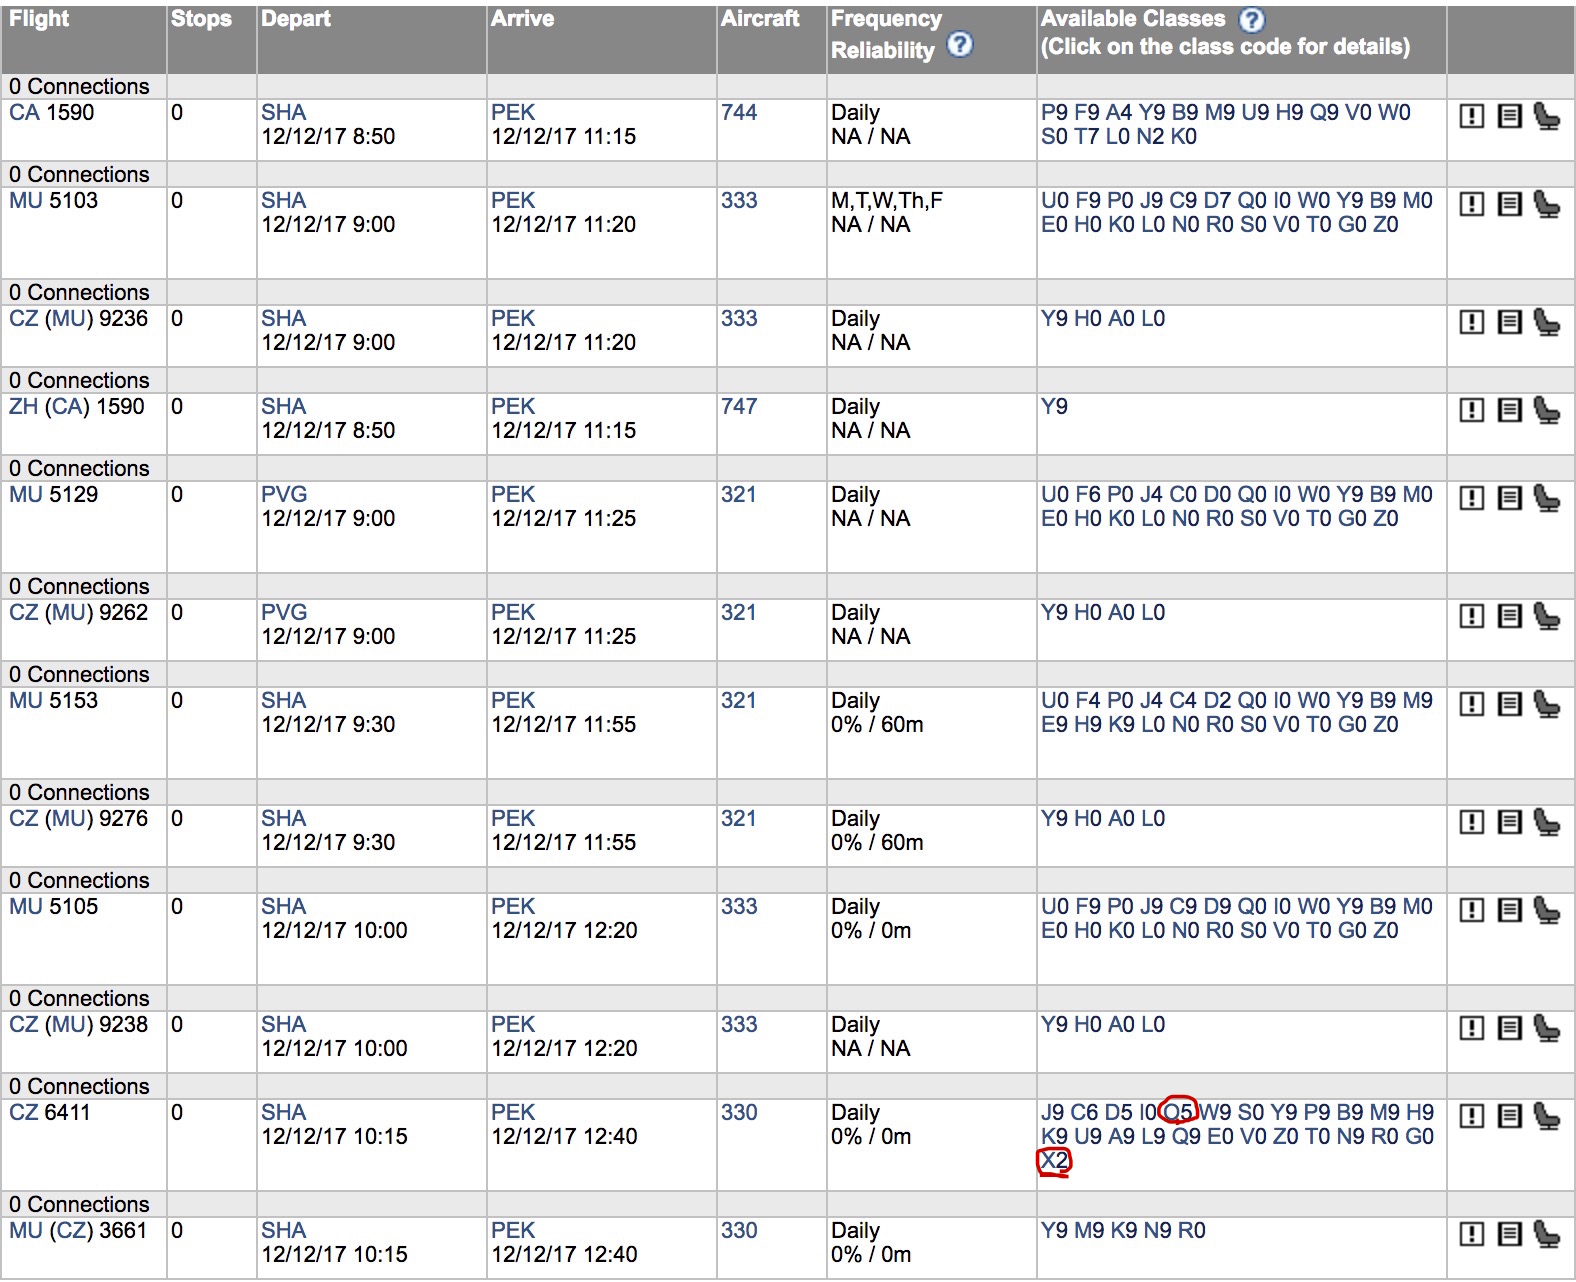1576x1282 pixels.
Task: View flight details icon for MU (CZ) 3661
Action: click(1509, 1234)
